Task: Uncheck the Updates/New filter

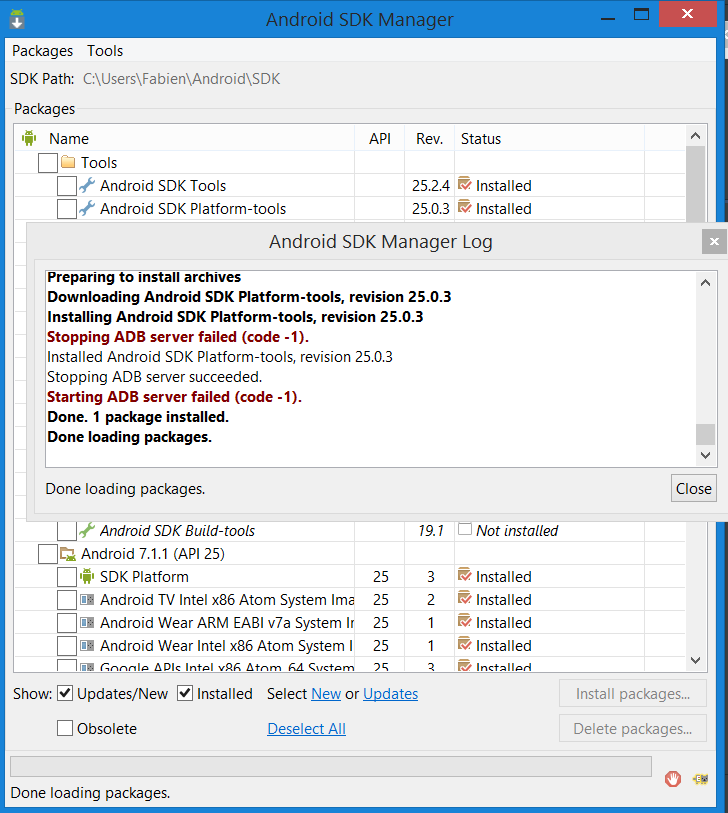Action: (64, 693)
